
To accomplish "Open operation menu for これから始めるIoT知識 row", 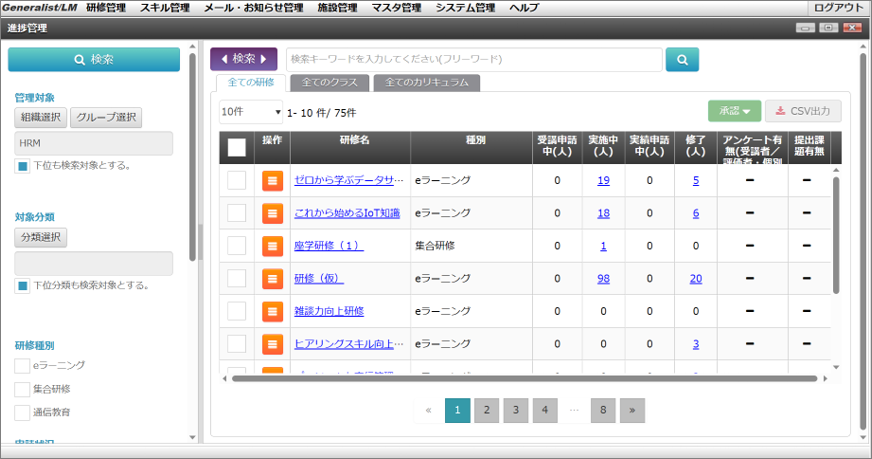I will (x=272, y=213).
